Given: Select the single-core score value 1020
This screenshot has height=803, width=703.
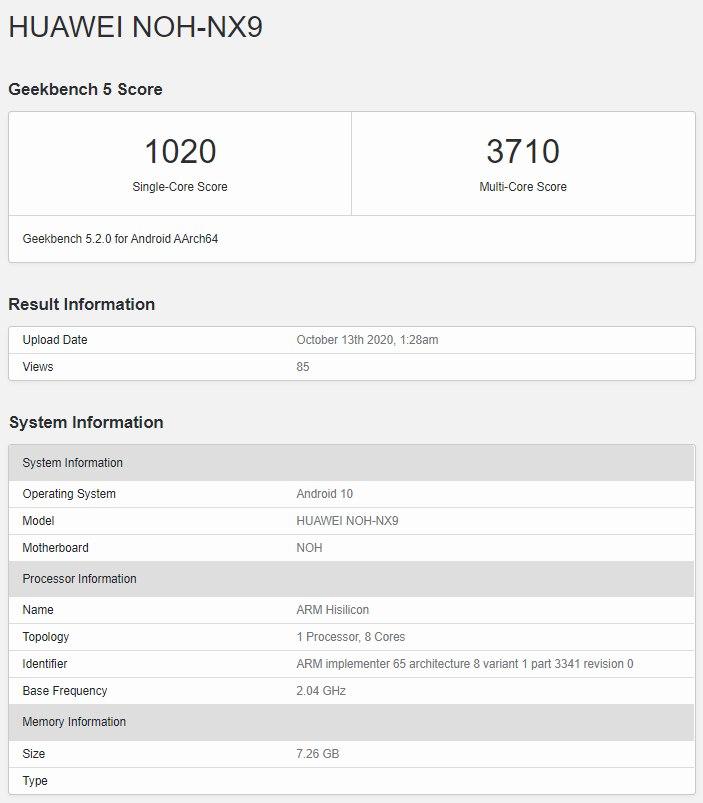Looking at the screenshot, I should pyautogui.click(x=180, y=151).
